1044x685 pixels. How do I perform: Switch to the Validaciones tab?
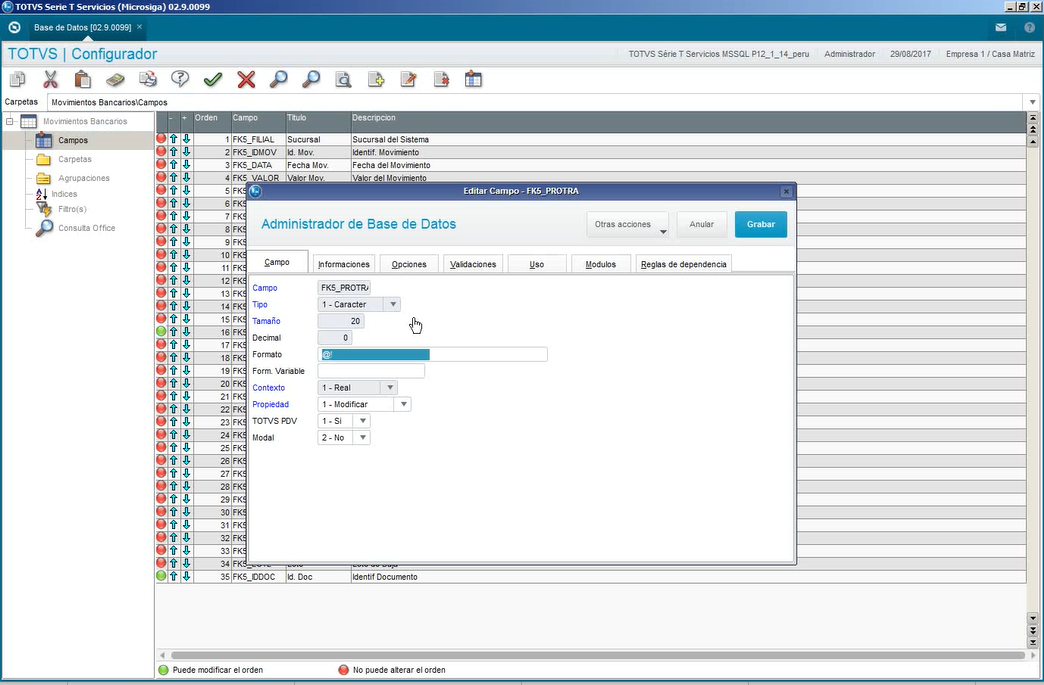(x=473, y=264)
